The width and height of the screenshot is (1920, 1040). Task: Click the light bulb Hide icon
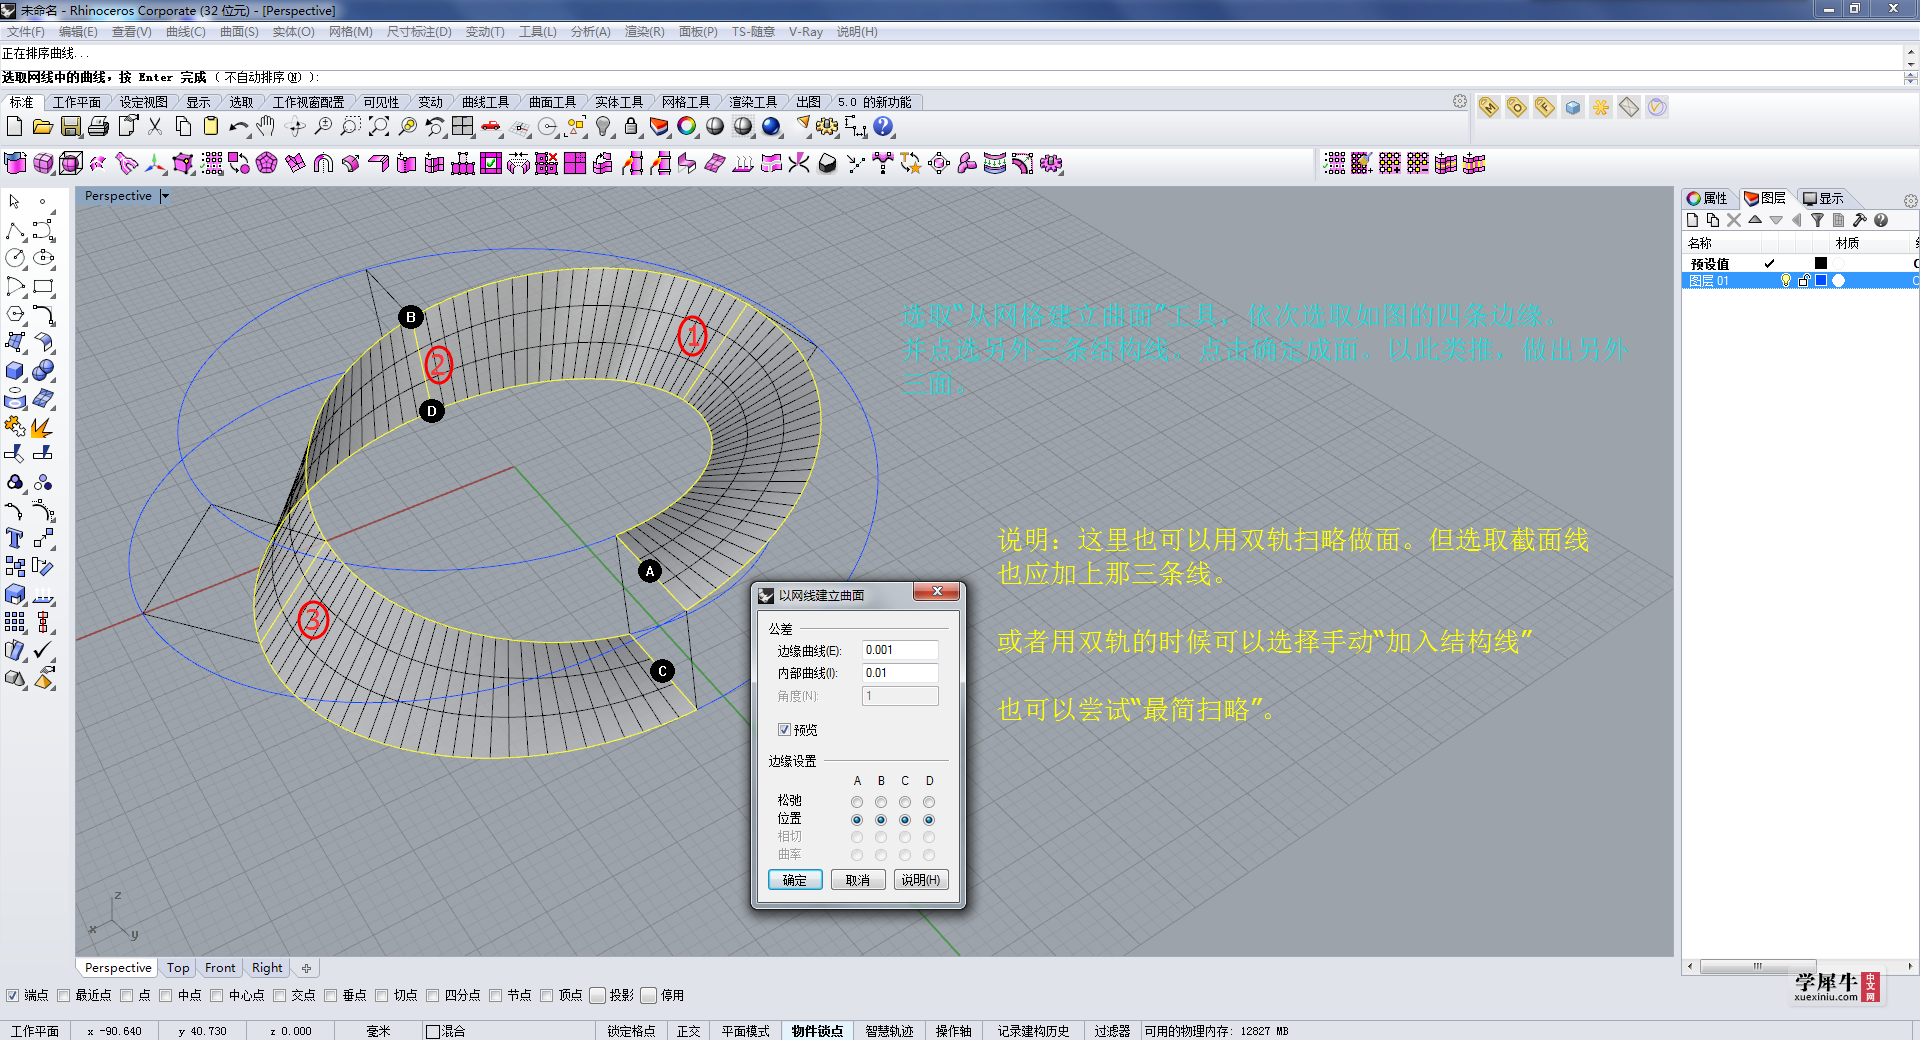pyautogui.click(x=603, y=127)
